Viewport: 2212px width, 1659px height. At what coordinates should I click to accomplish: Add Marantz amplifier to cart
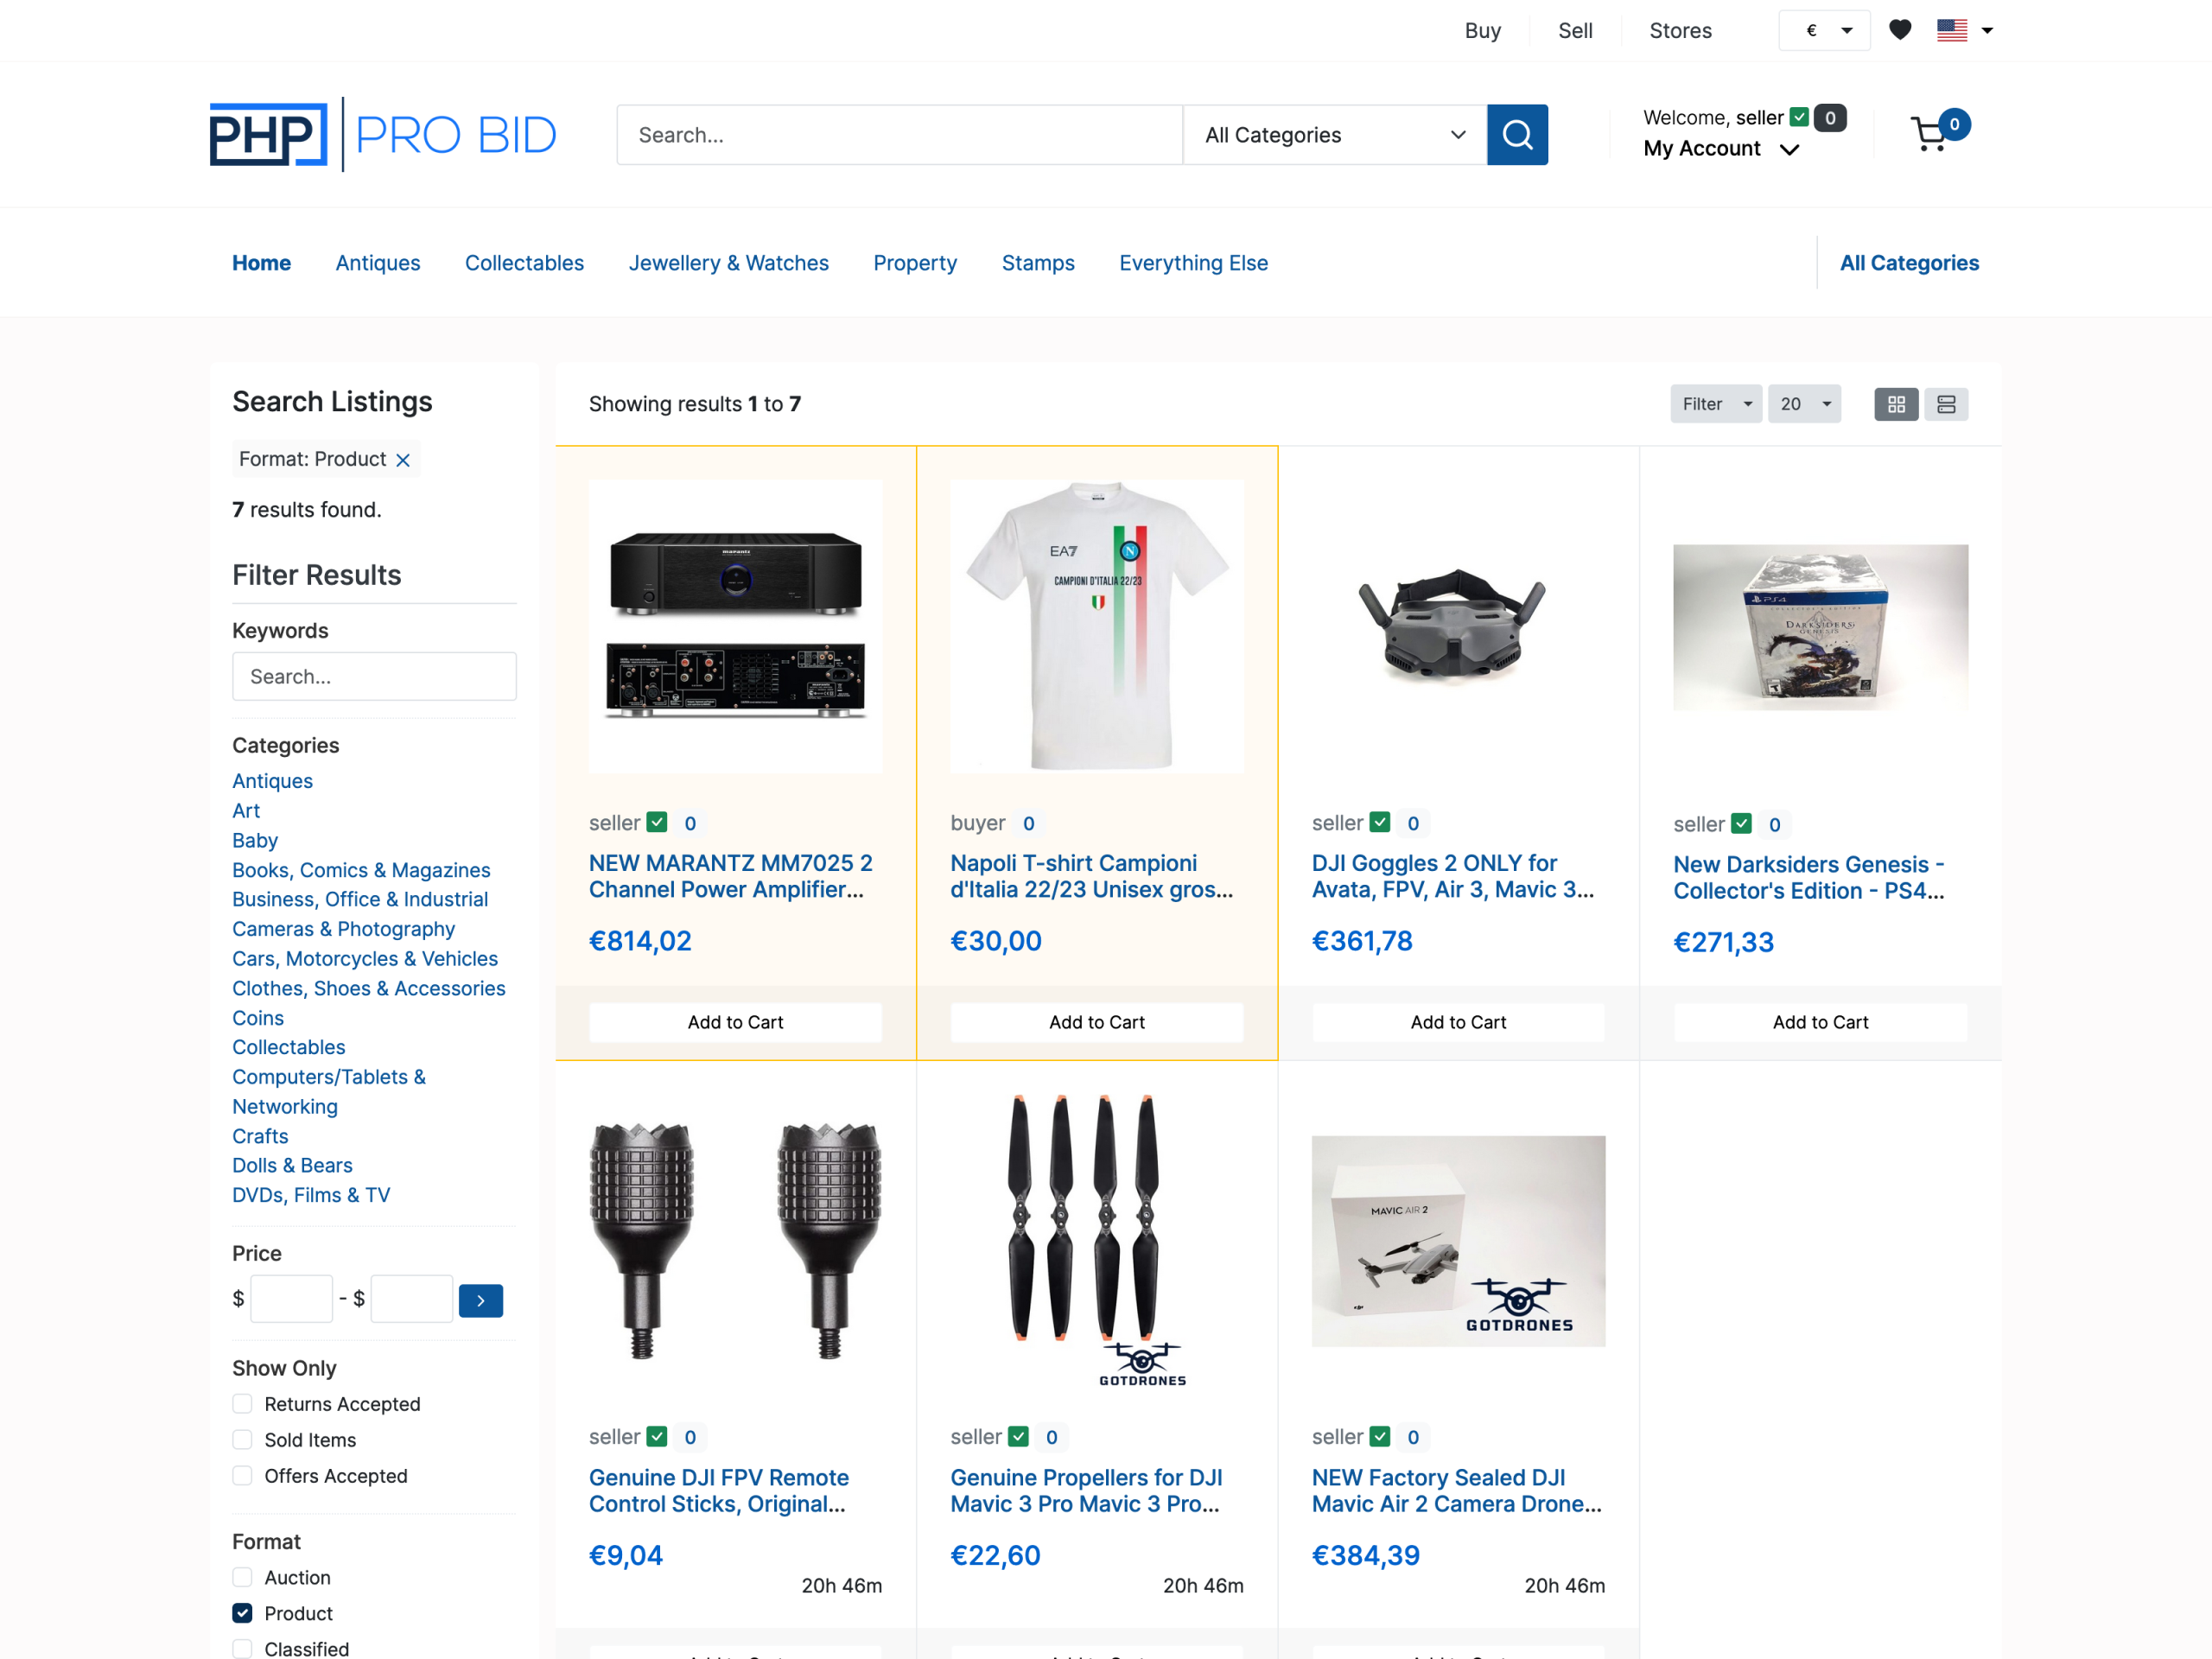pyautogui.click(x=735, y=1022)
